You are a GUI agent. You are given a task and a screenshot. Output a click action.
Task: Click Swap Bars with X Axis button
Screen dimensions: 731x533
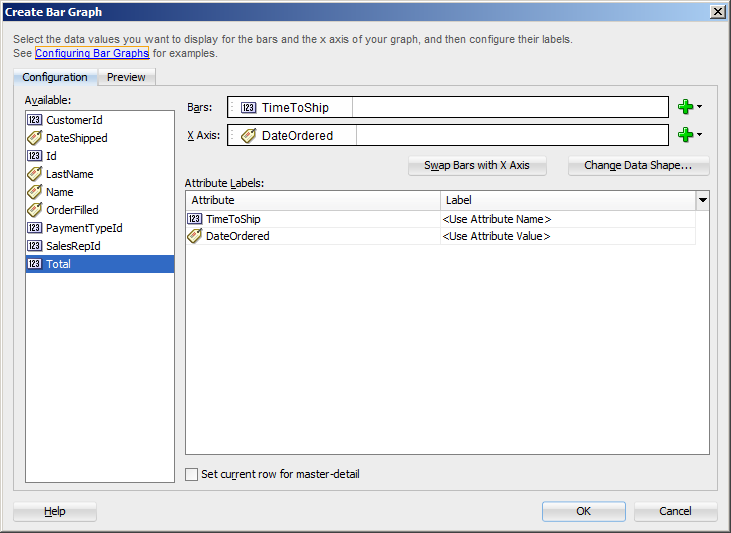click(477, 166)
